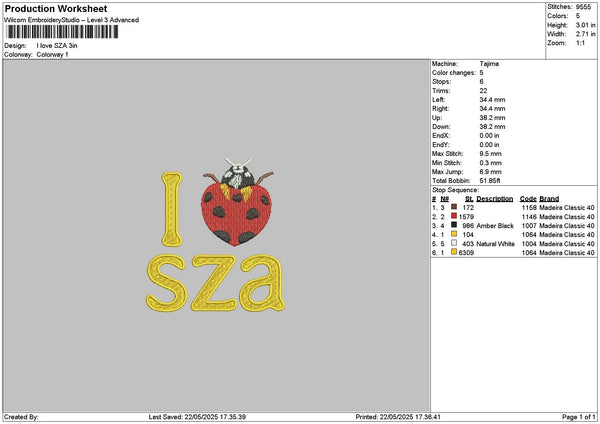Click the red swatch for stop 2
The width and height of the screenshot is (600, 424).
pyautogui.click(x=454, y=216)
